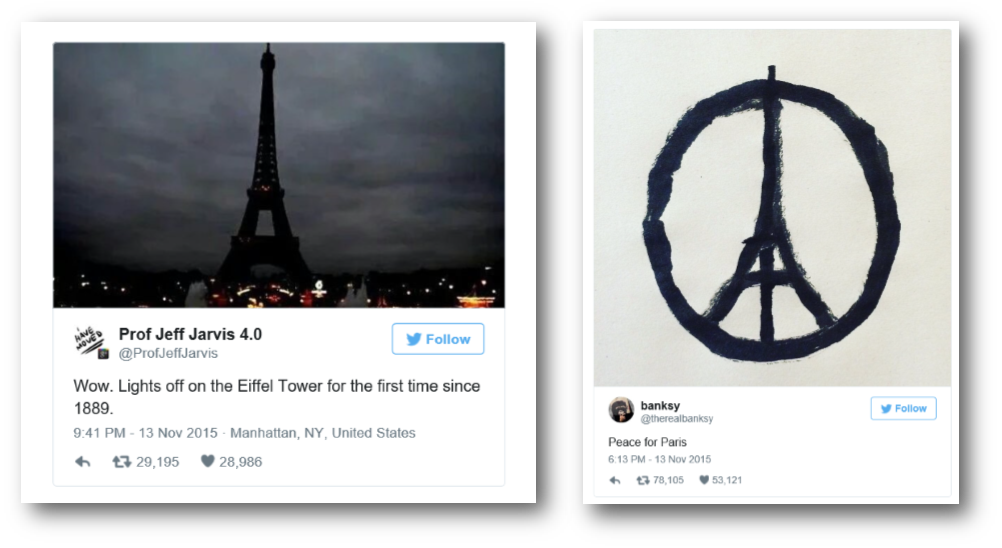The width and height of the screenshot is (1002, 548).
Task: Follow Prof Jeff Jarvis 4.0
Action: click(438, 339)
